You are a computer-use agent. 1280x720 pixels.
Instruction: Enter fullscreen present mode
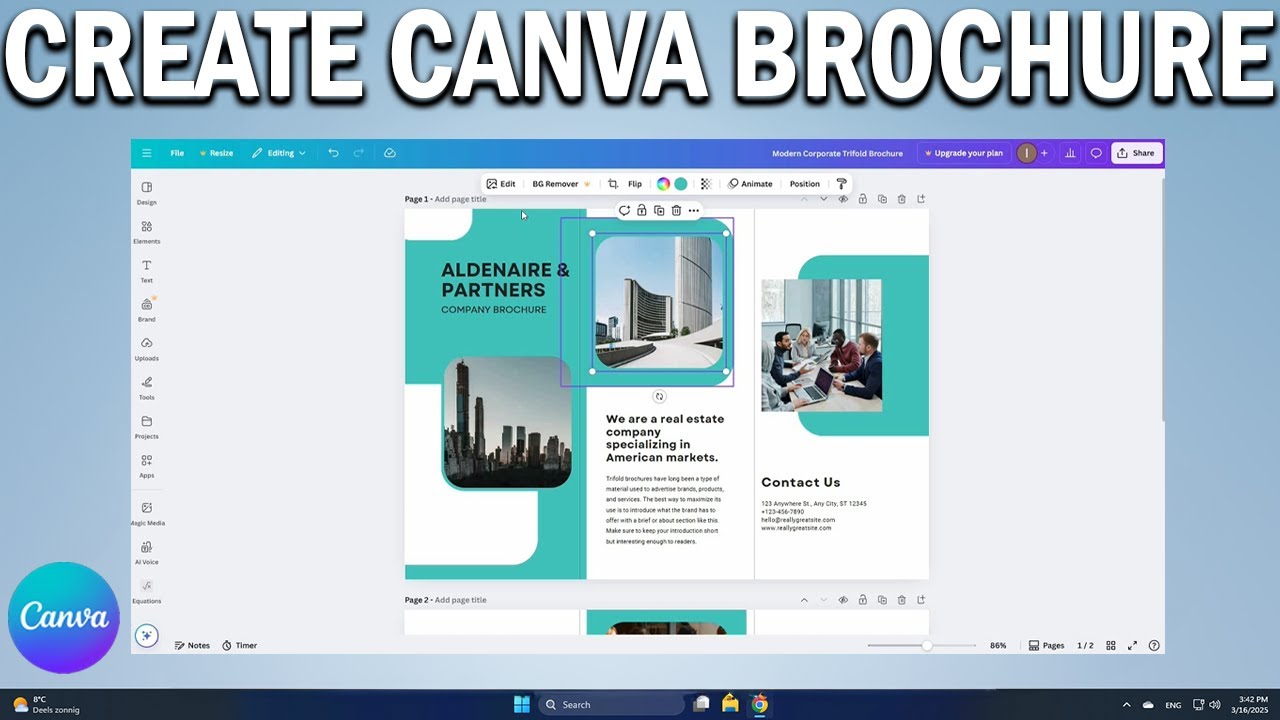1133,646
